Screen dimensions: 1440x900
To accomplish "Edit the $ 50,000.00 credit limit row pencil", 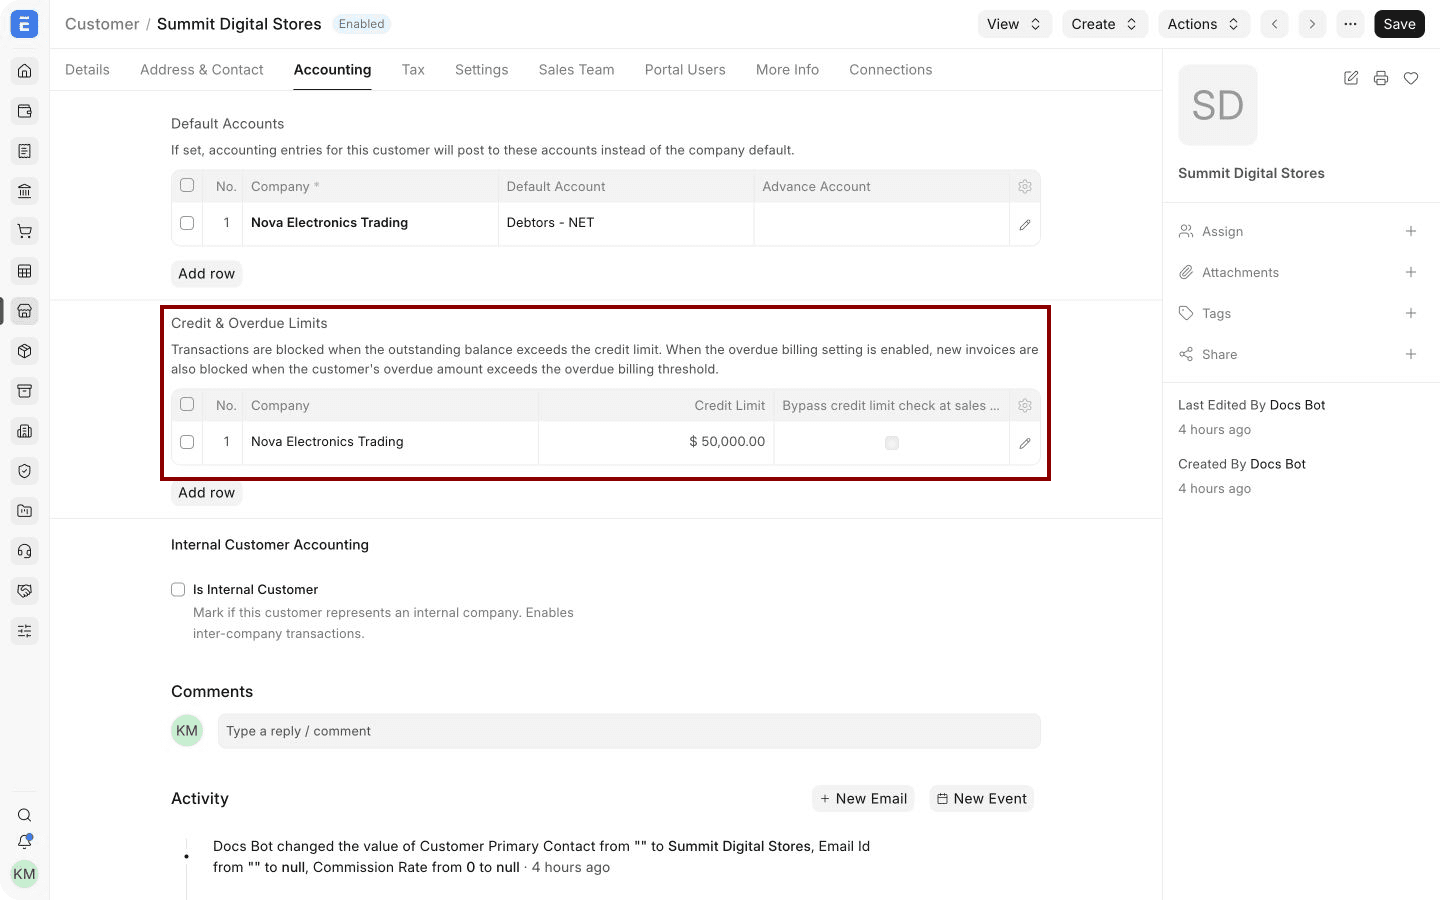I will pyautogui.click(x=1025, y=443).
